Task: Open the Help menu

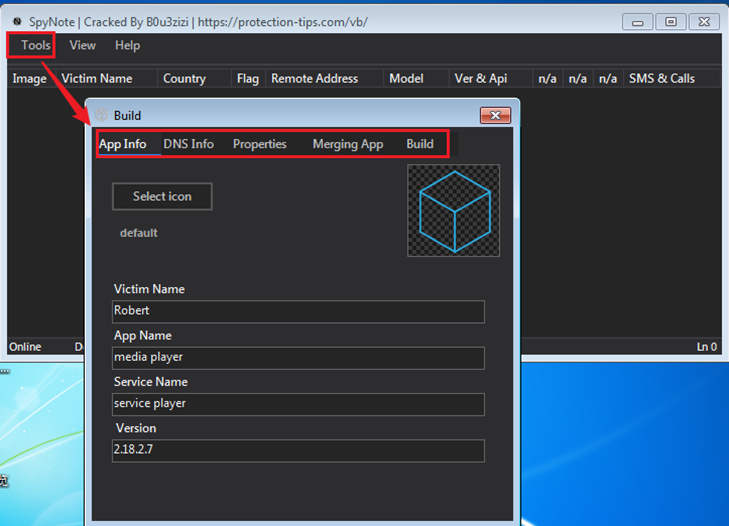Action: pos(127,45)
